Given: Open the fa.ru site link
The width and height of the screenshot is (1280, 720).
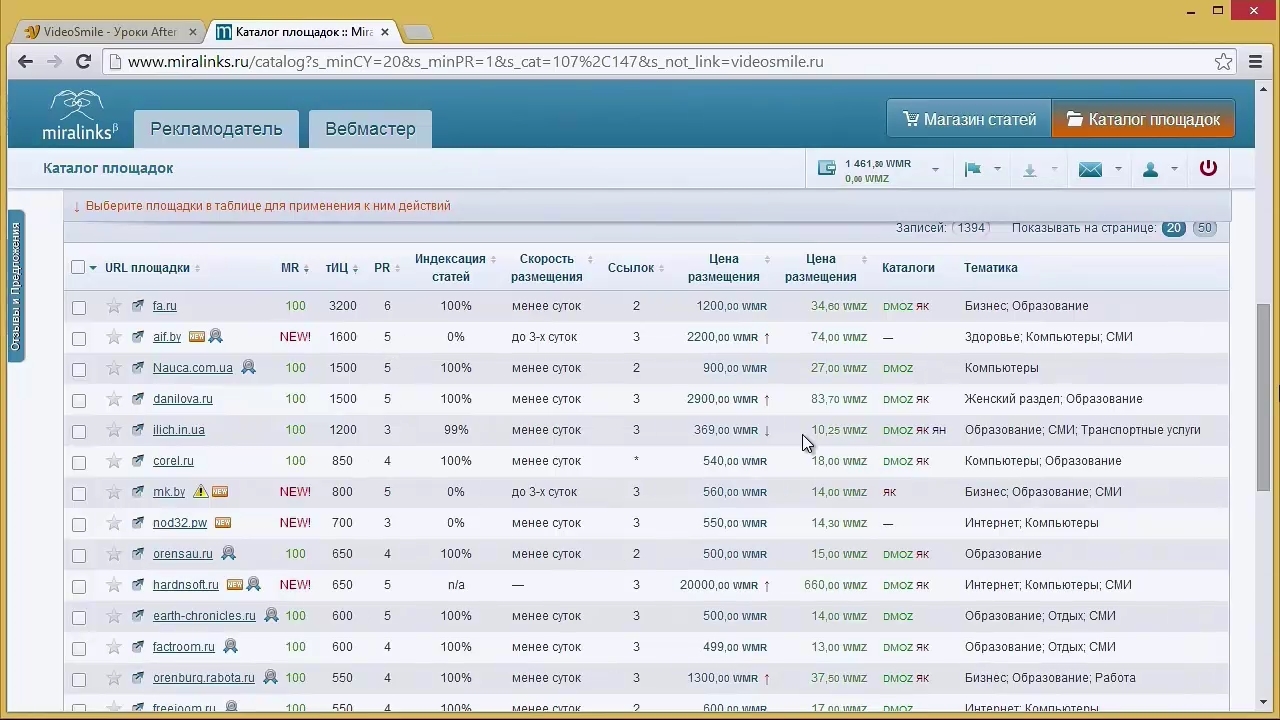Looking at the screenshot, I should click(x=164, y=306).
